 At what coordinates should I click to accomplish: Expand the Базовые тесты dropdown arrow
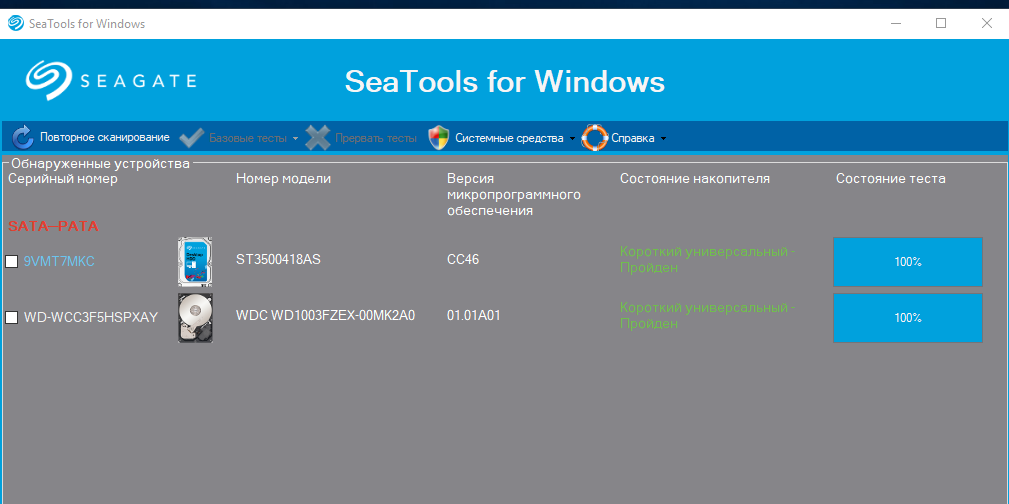click(x=296, y=139)
